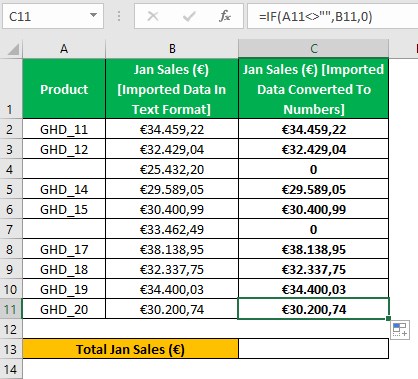Select the column A header
Image resolution: width=418 pixels, height=379 pixels.
(x=64, y=49)
